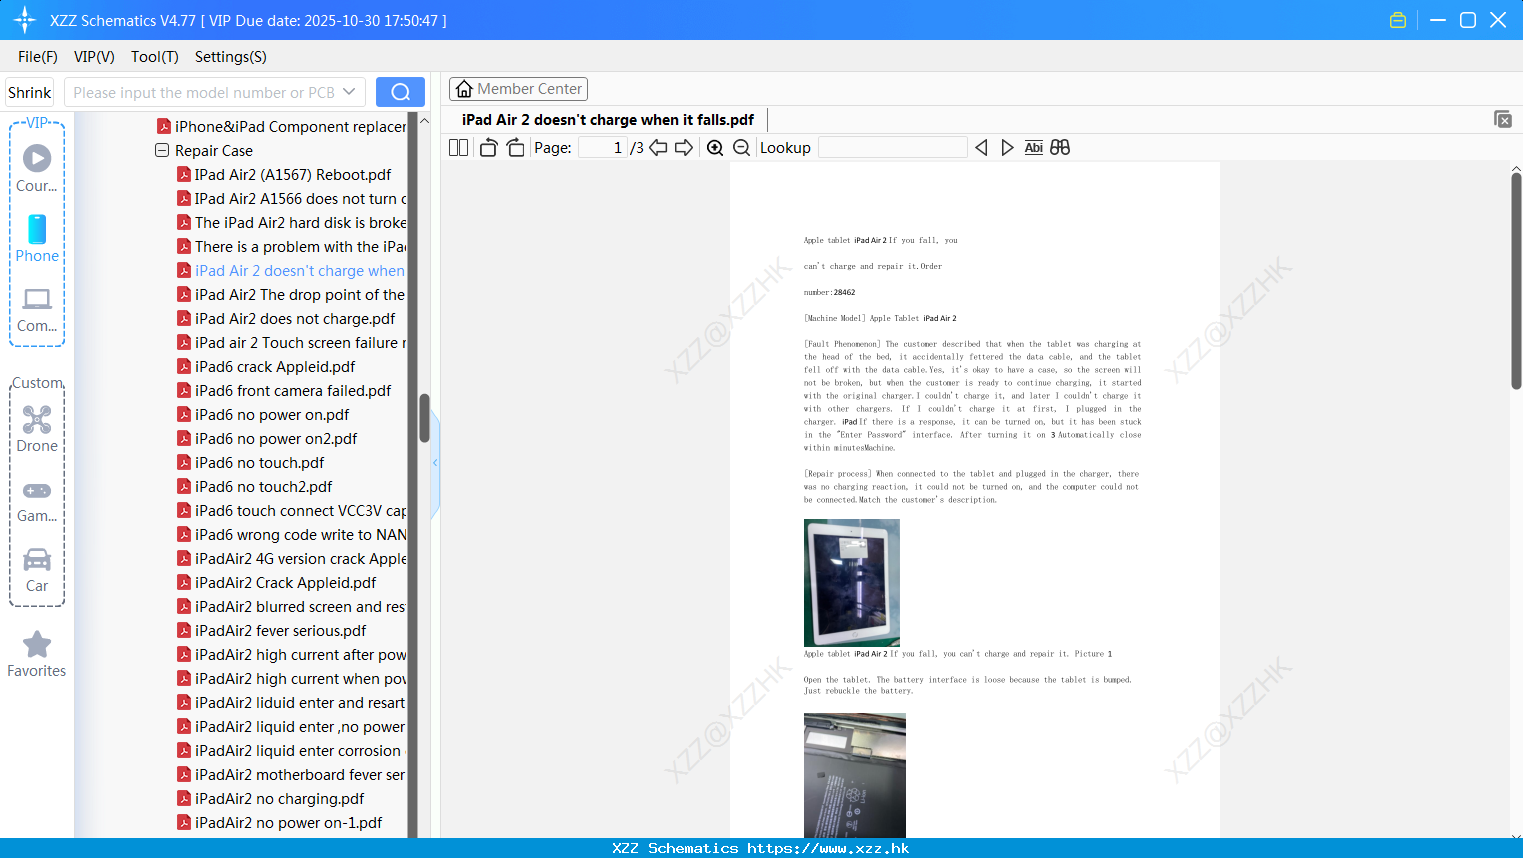The image size is (1523, 858).
Task: Open the xzz.hk website link
Action: point(828,848)
